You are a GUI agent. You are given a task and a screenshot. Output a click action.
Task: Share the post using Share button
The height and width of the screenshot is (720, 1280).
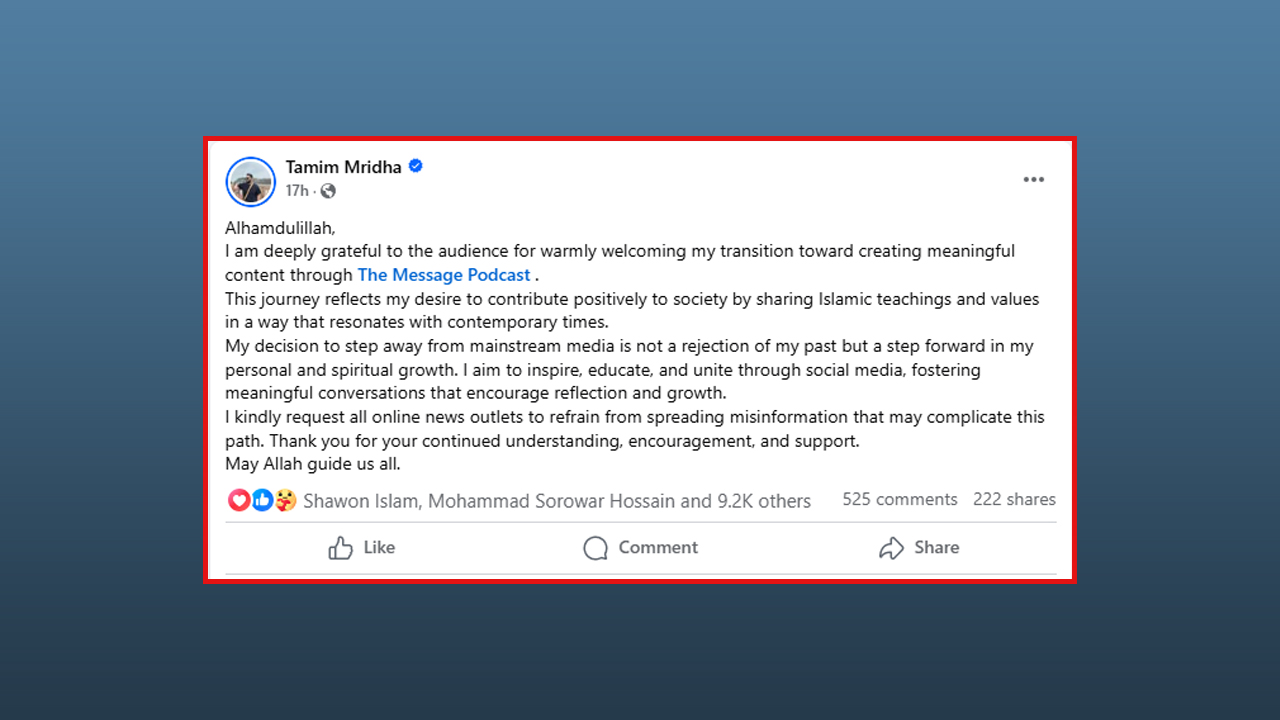(919, 548)
